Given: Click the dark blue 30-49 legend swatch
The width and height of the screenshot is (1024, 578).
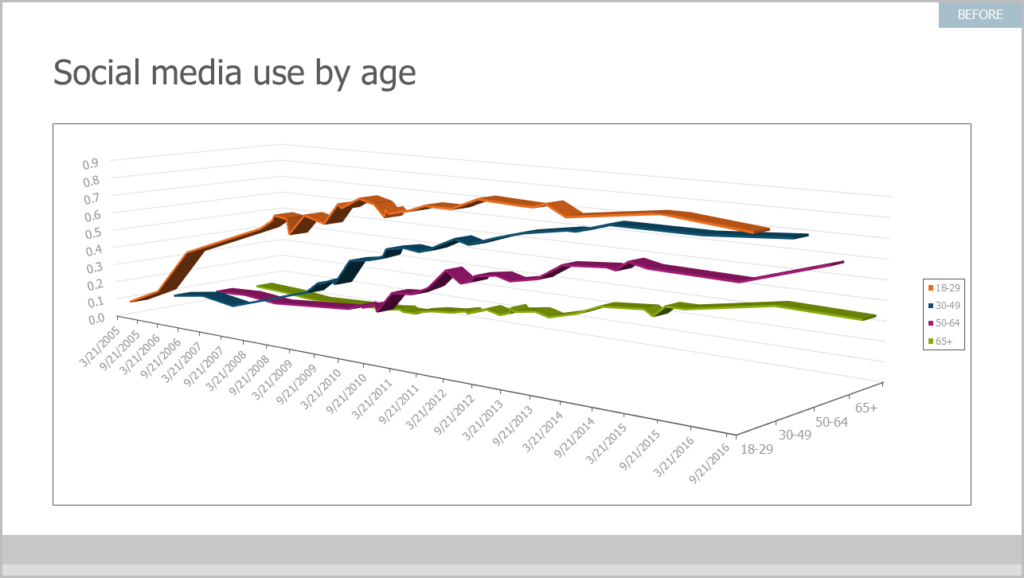Looking at the screenshot, I should (x=931, y=306).
